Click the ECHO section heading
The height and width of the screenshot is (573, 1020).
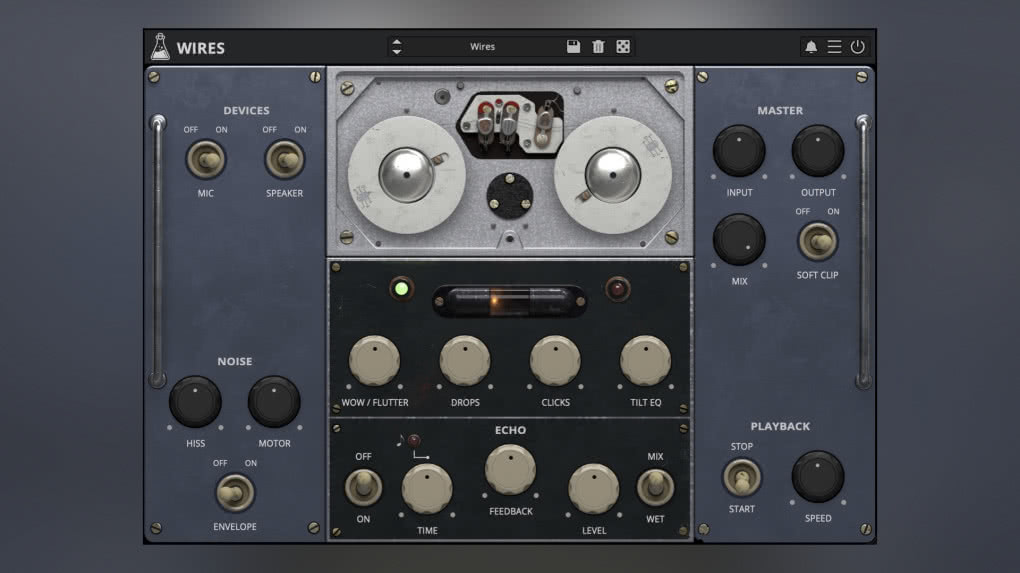(x=510, y=430)
